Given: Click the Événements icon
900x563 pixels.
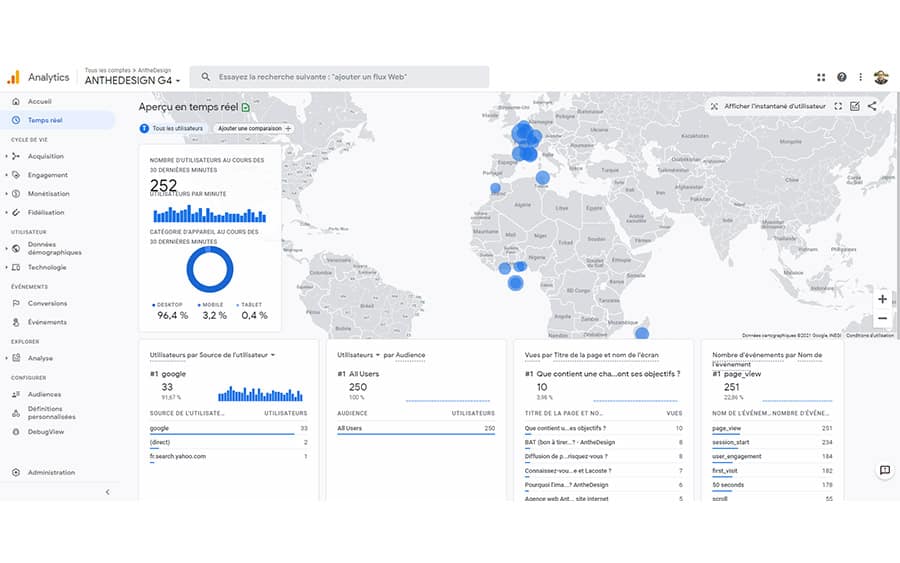Looking at the screenshot, I should pos(16,323).
